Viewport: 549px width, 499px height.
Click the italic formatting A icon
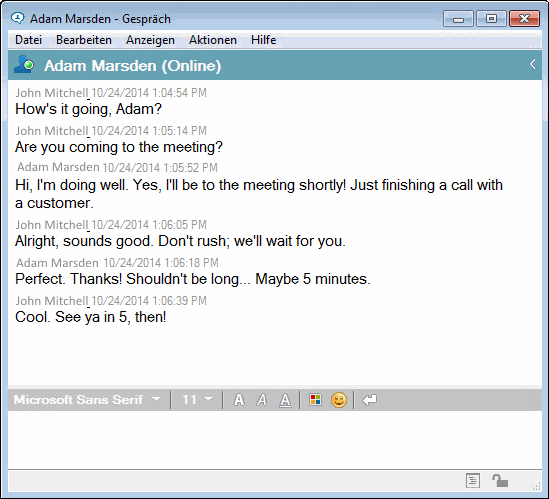click(262, 400)
